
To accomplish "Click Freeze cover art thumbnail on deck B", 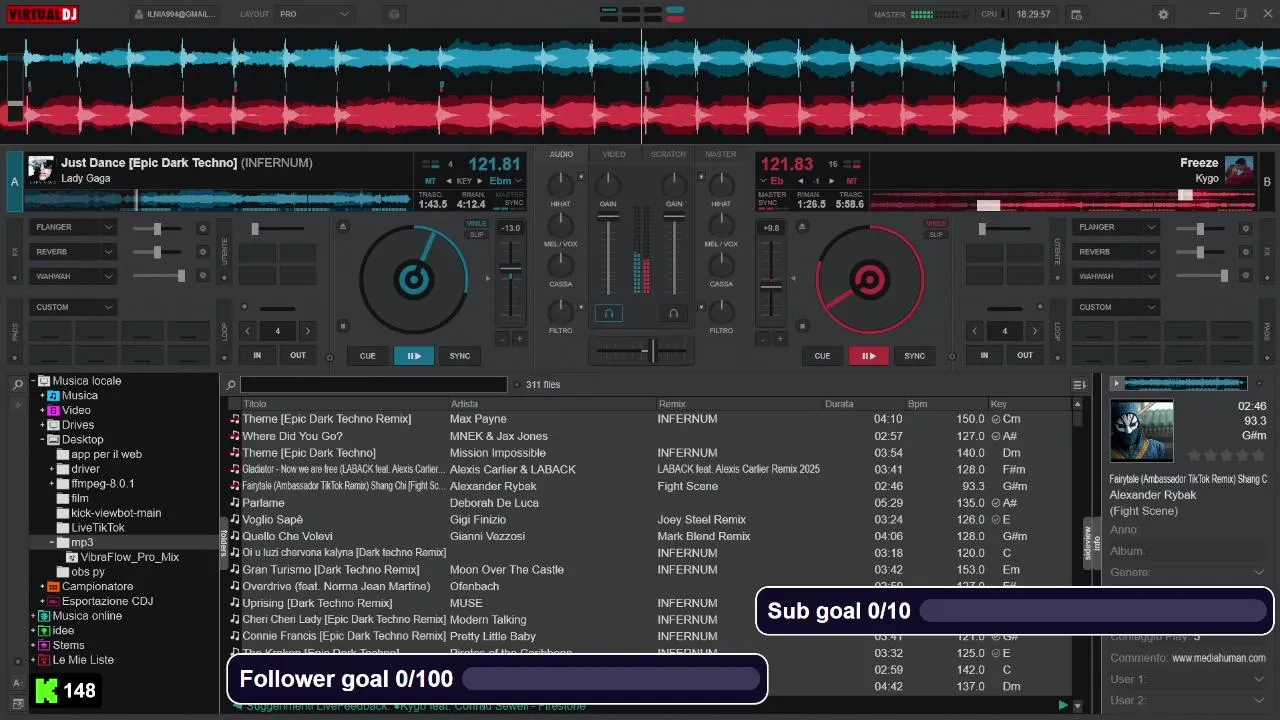I will [1239, 169].
